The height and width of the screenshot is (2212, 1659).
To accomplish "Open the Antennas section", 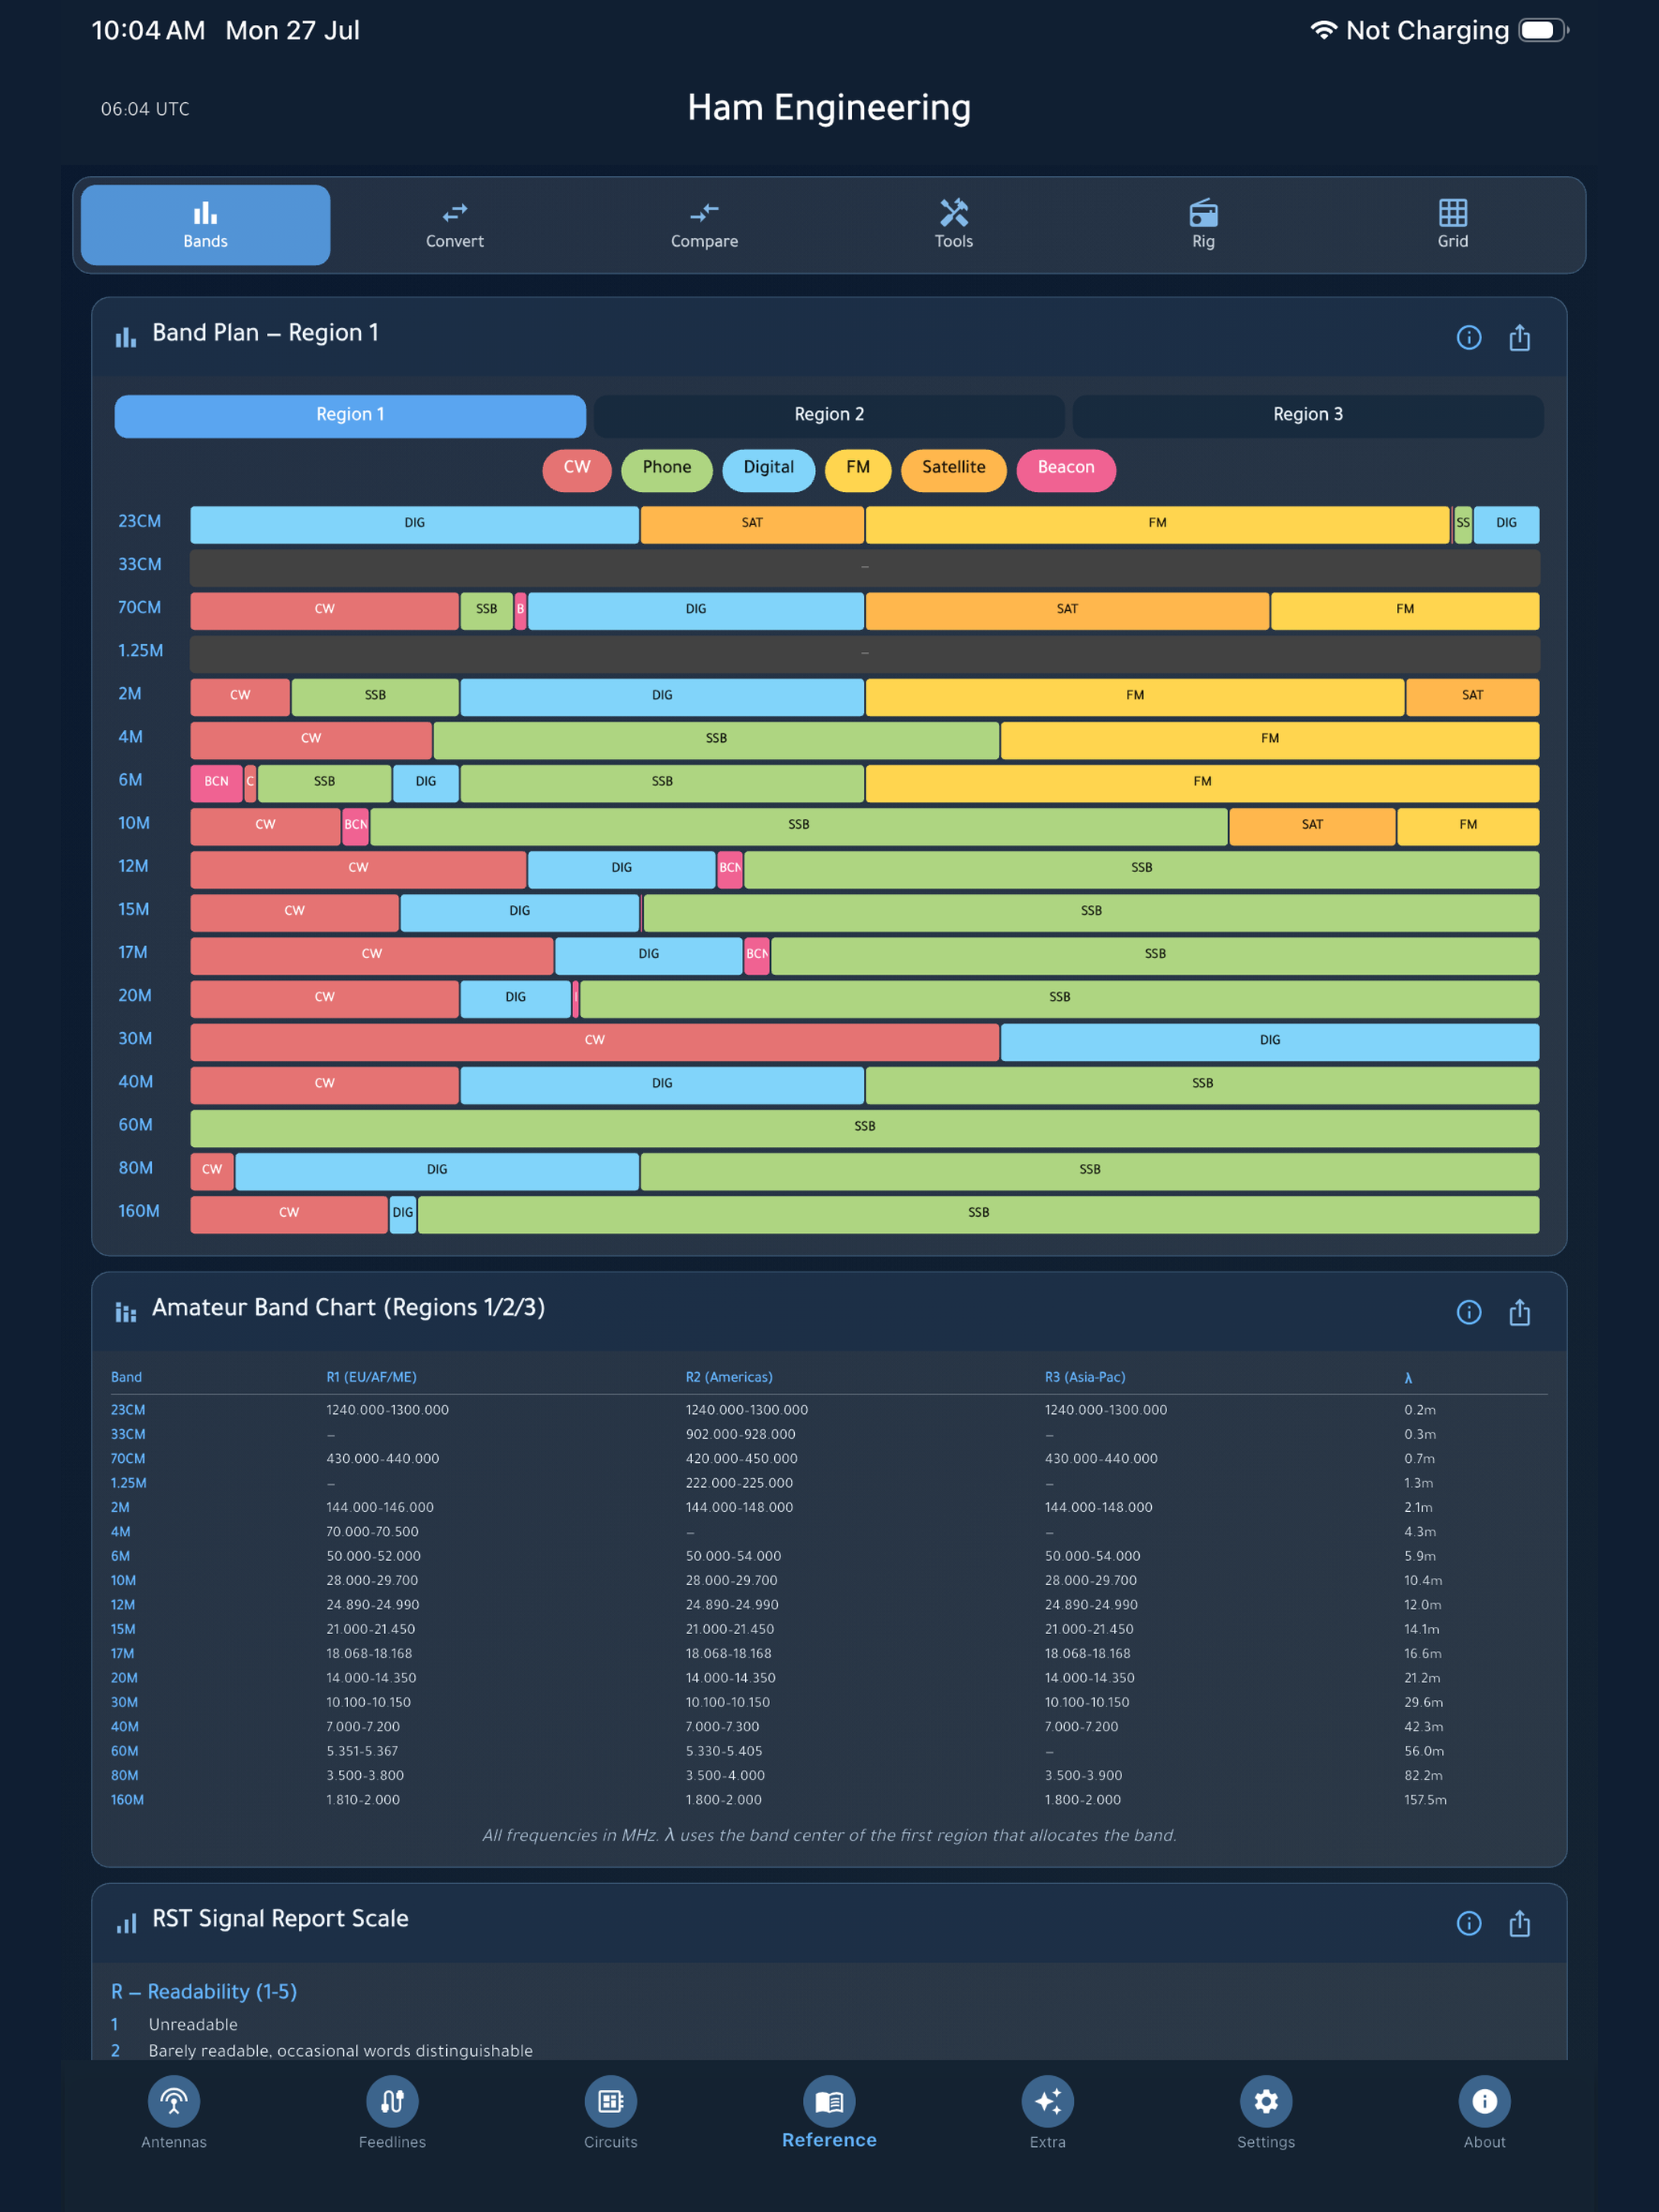I will [174, 2113].
